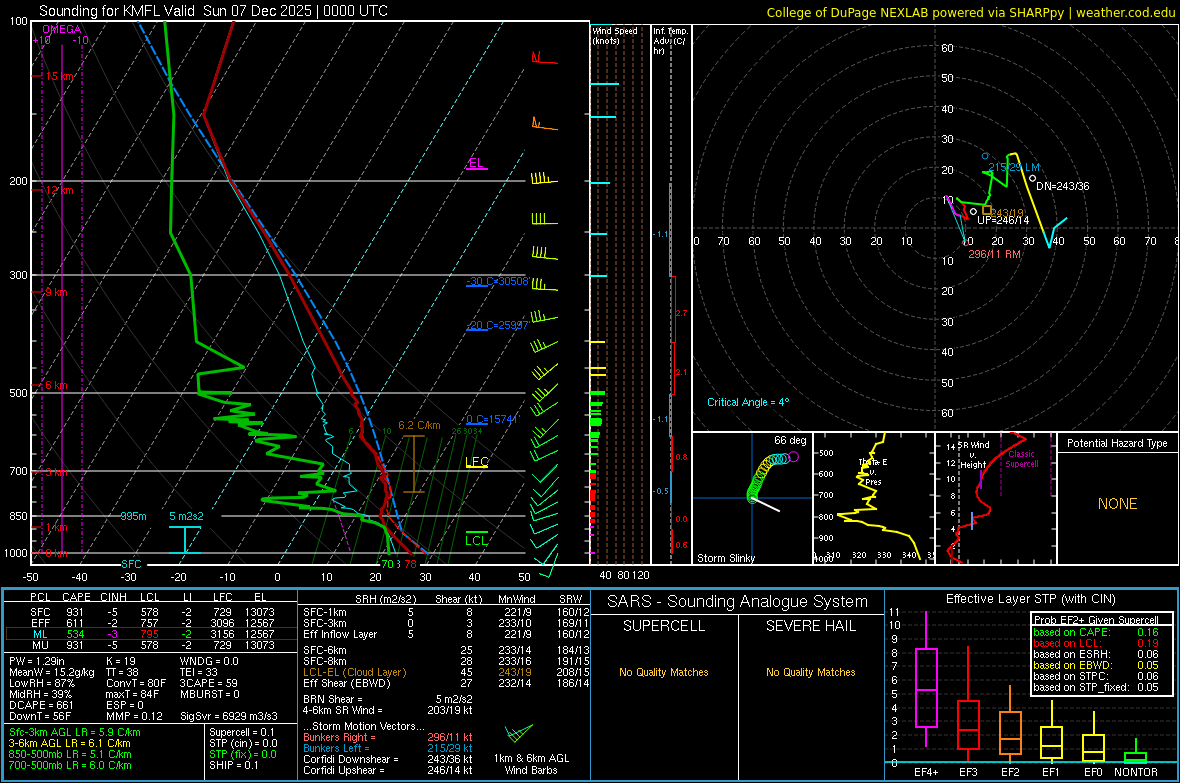1180x783 pixels.
Task: Click the OMEGA label
Action: pos(61,29)
